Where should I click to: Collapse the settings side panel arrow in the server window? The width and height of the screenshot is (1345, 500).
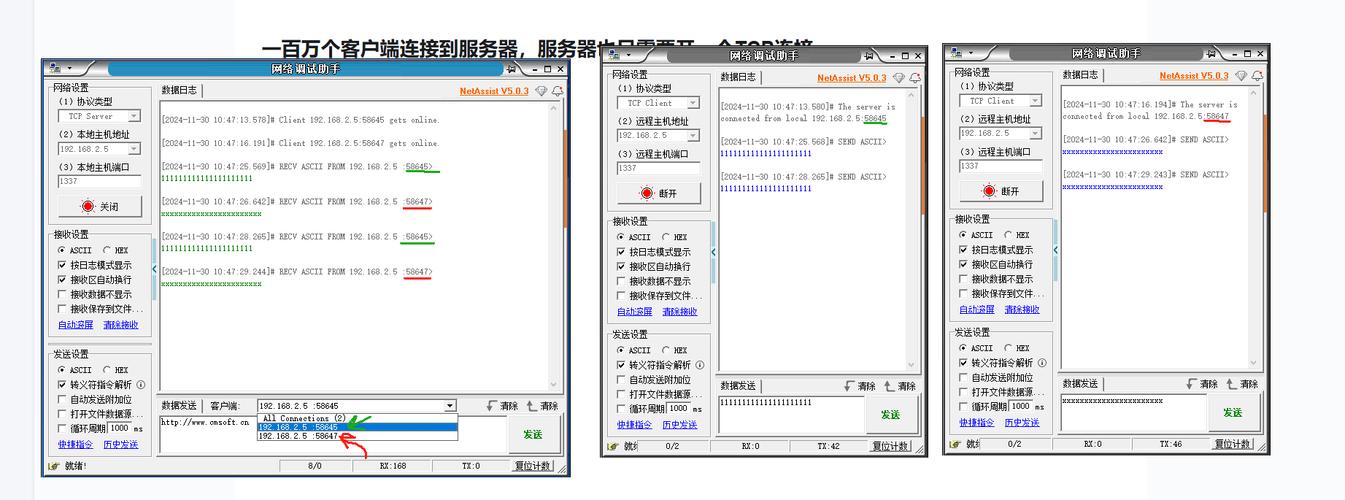click(x=154, y=268)
